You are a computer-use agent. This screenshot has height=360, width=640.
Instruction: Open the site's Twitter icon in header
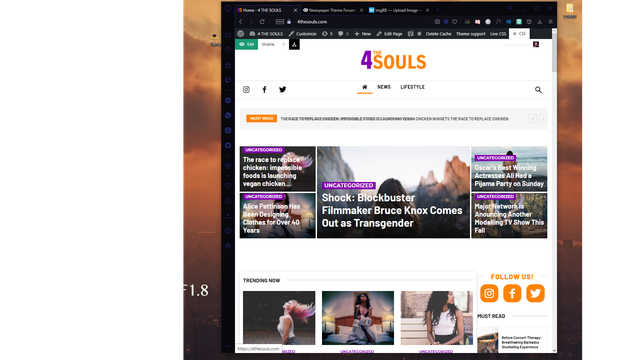(x=282, y=89)
